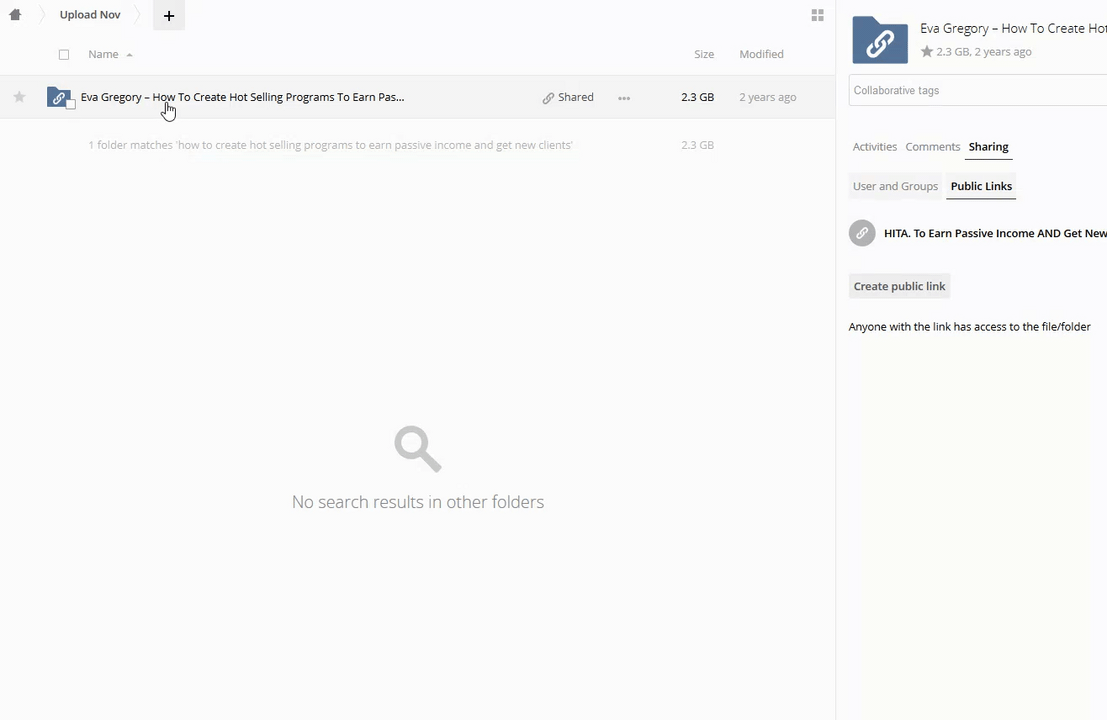This screenshot has width=1107, height=720.
Task: Click the plus icon to add new item
Action: point(169,16)
